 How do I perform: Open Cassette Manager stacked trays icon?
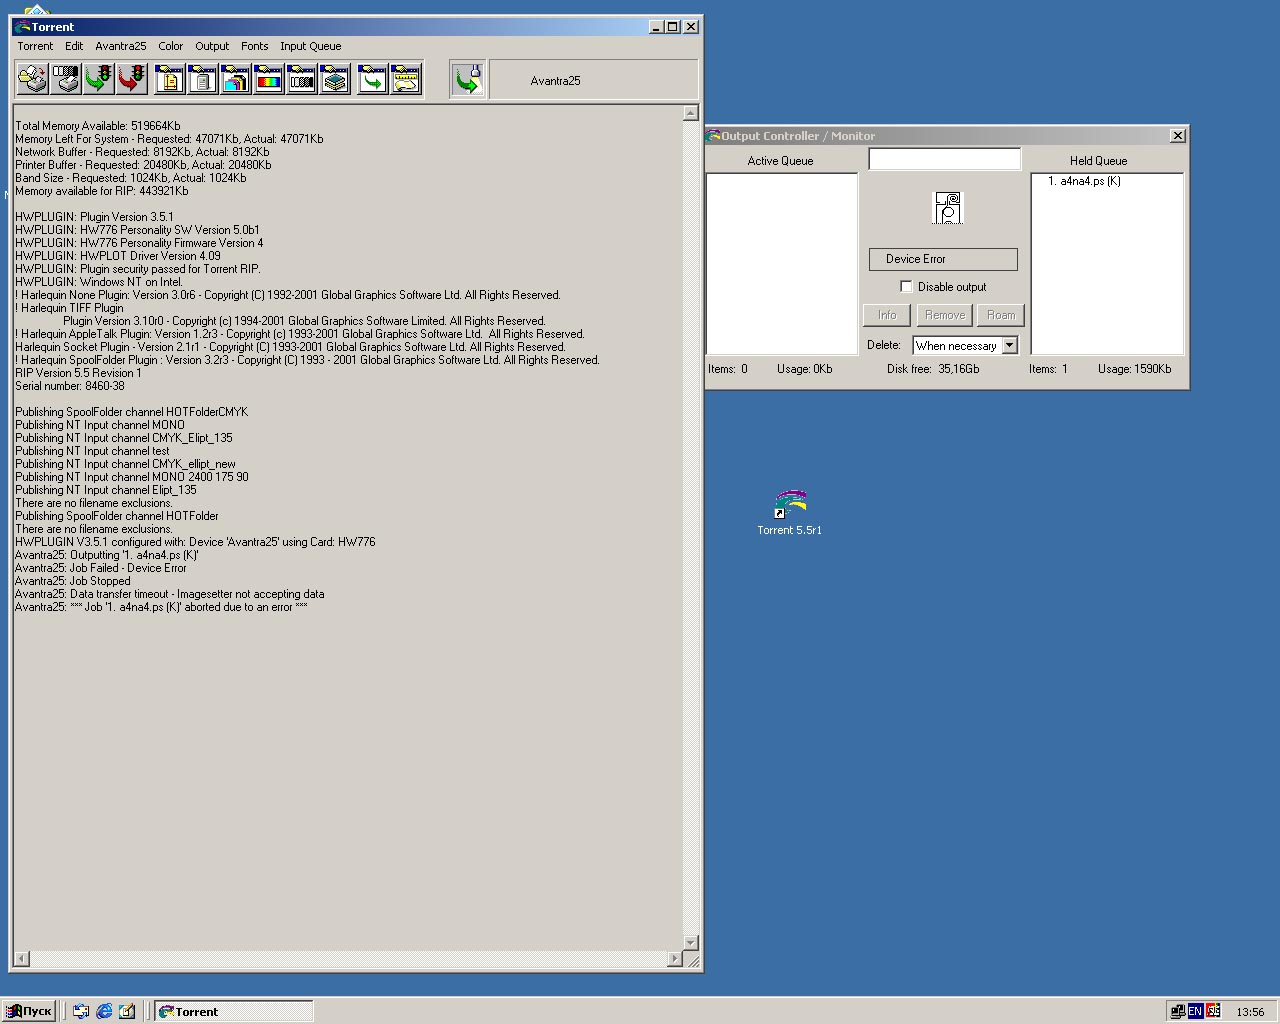(335, 79)
